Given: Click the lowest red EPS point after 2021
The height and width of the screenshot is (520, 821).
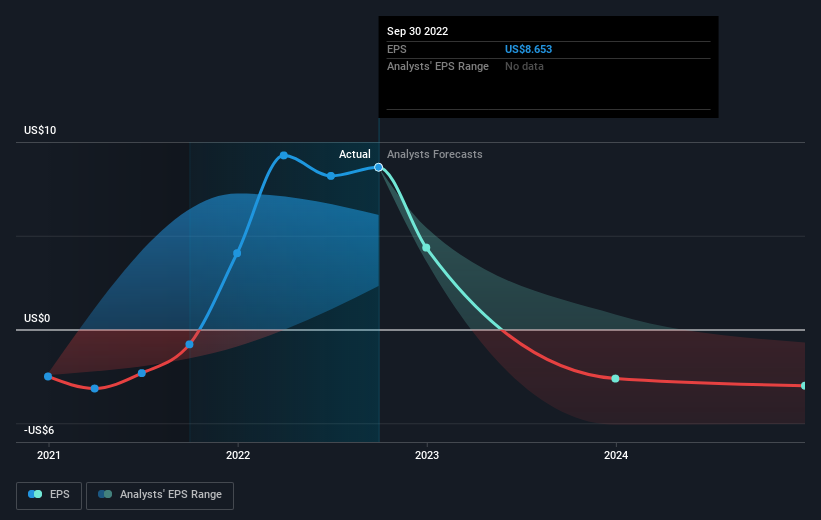Looking at the screenshot, I should click(95, 389).
